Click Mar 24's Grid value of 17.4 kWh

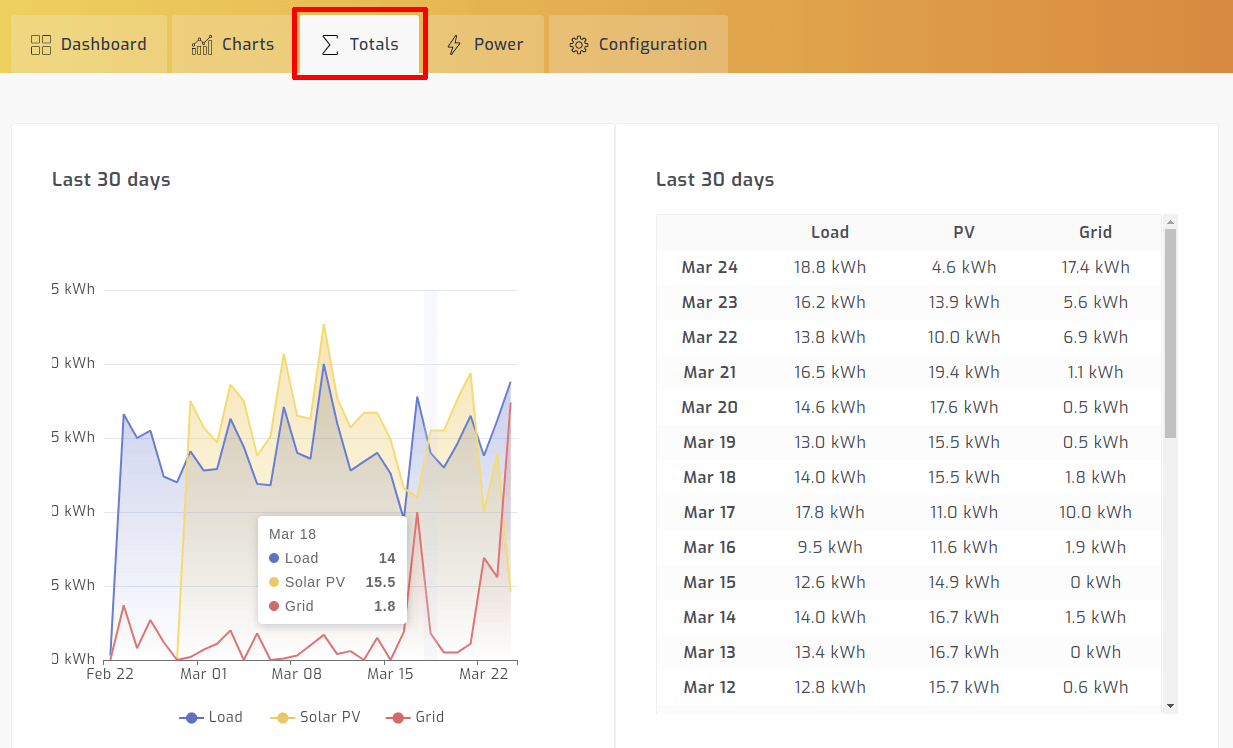(1095, 267)
